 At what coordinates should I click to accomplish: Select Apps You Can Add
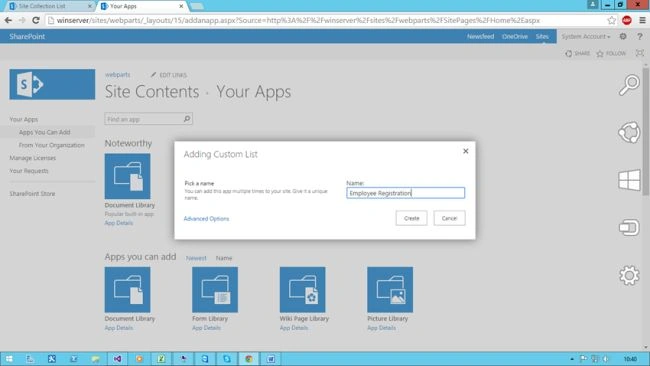click(x=44, y=132)
